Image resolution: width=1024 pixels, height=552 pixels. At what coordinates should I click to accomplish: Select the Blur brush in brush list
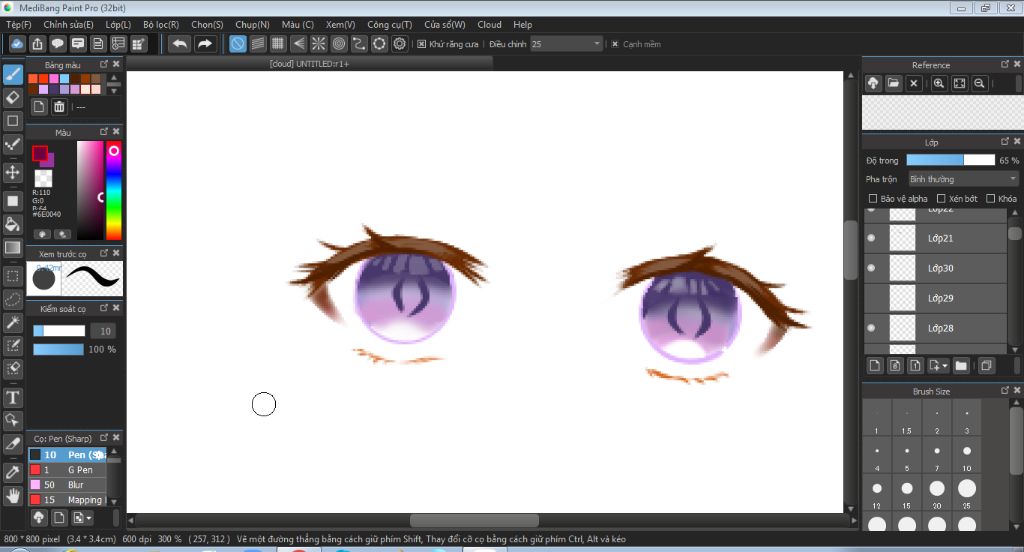click(76, 485)
